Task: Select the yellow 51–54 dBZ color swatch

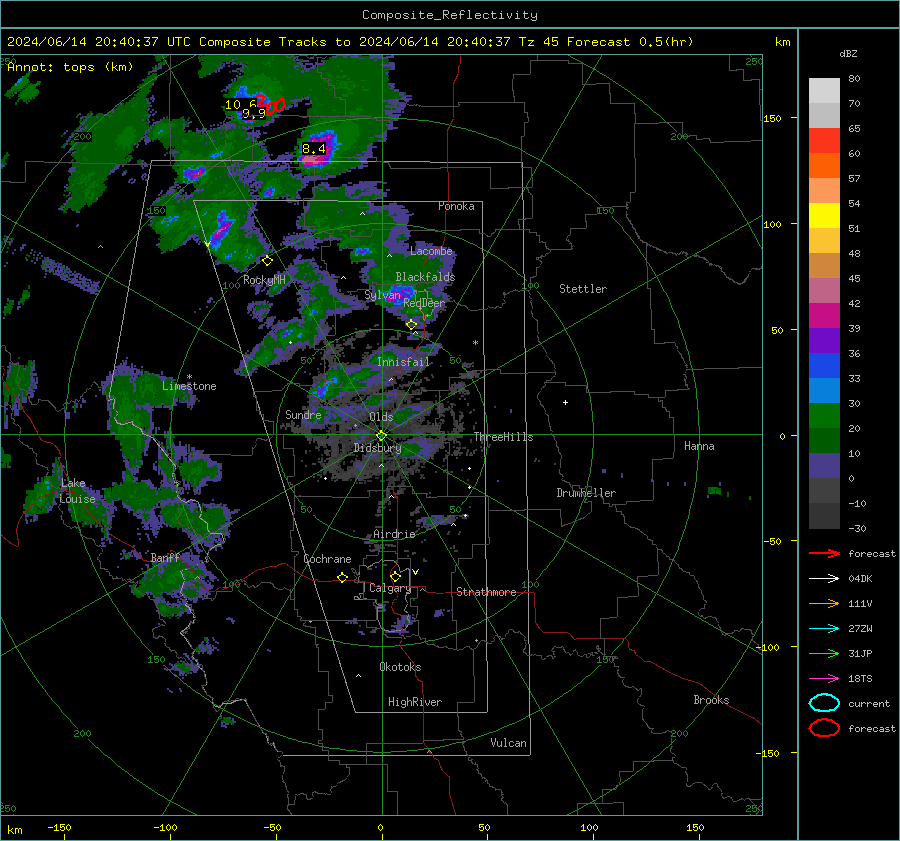Action: pyautogui.click(x=824, y=216)
